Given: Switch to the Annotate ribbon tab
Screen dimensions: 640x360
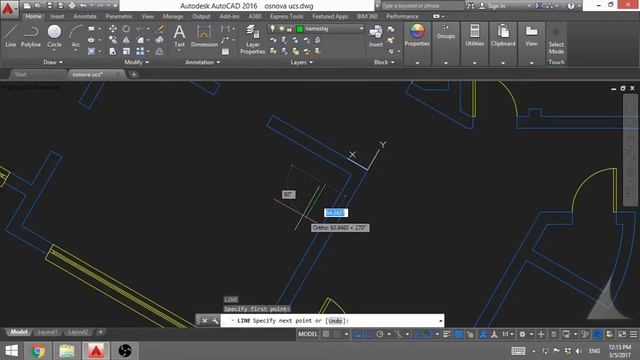Looking at the screenshot, I should pos(85,16).
